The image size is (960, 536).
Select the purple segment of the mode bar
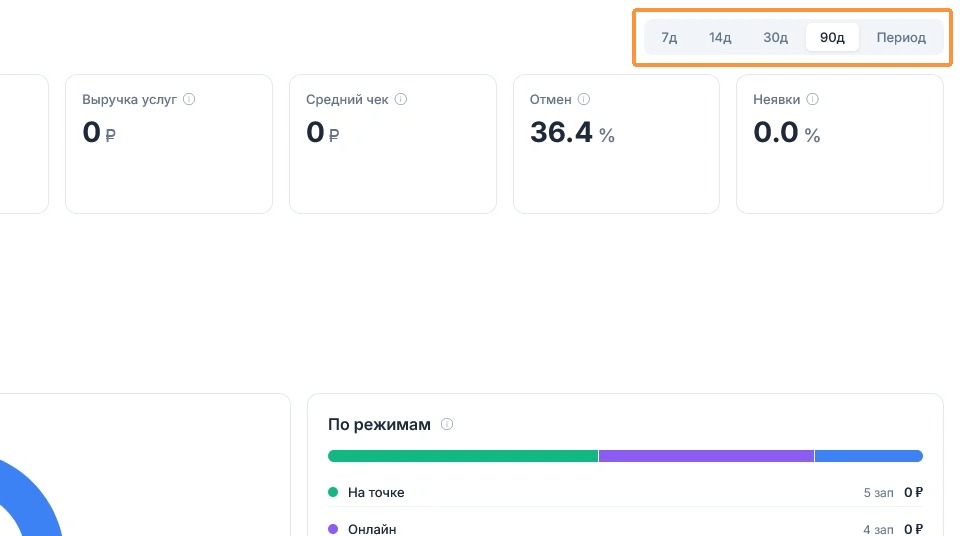coord(707,456)
